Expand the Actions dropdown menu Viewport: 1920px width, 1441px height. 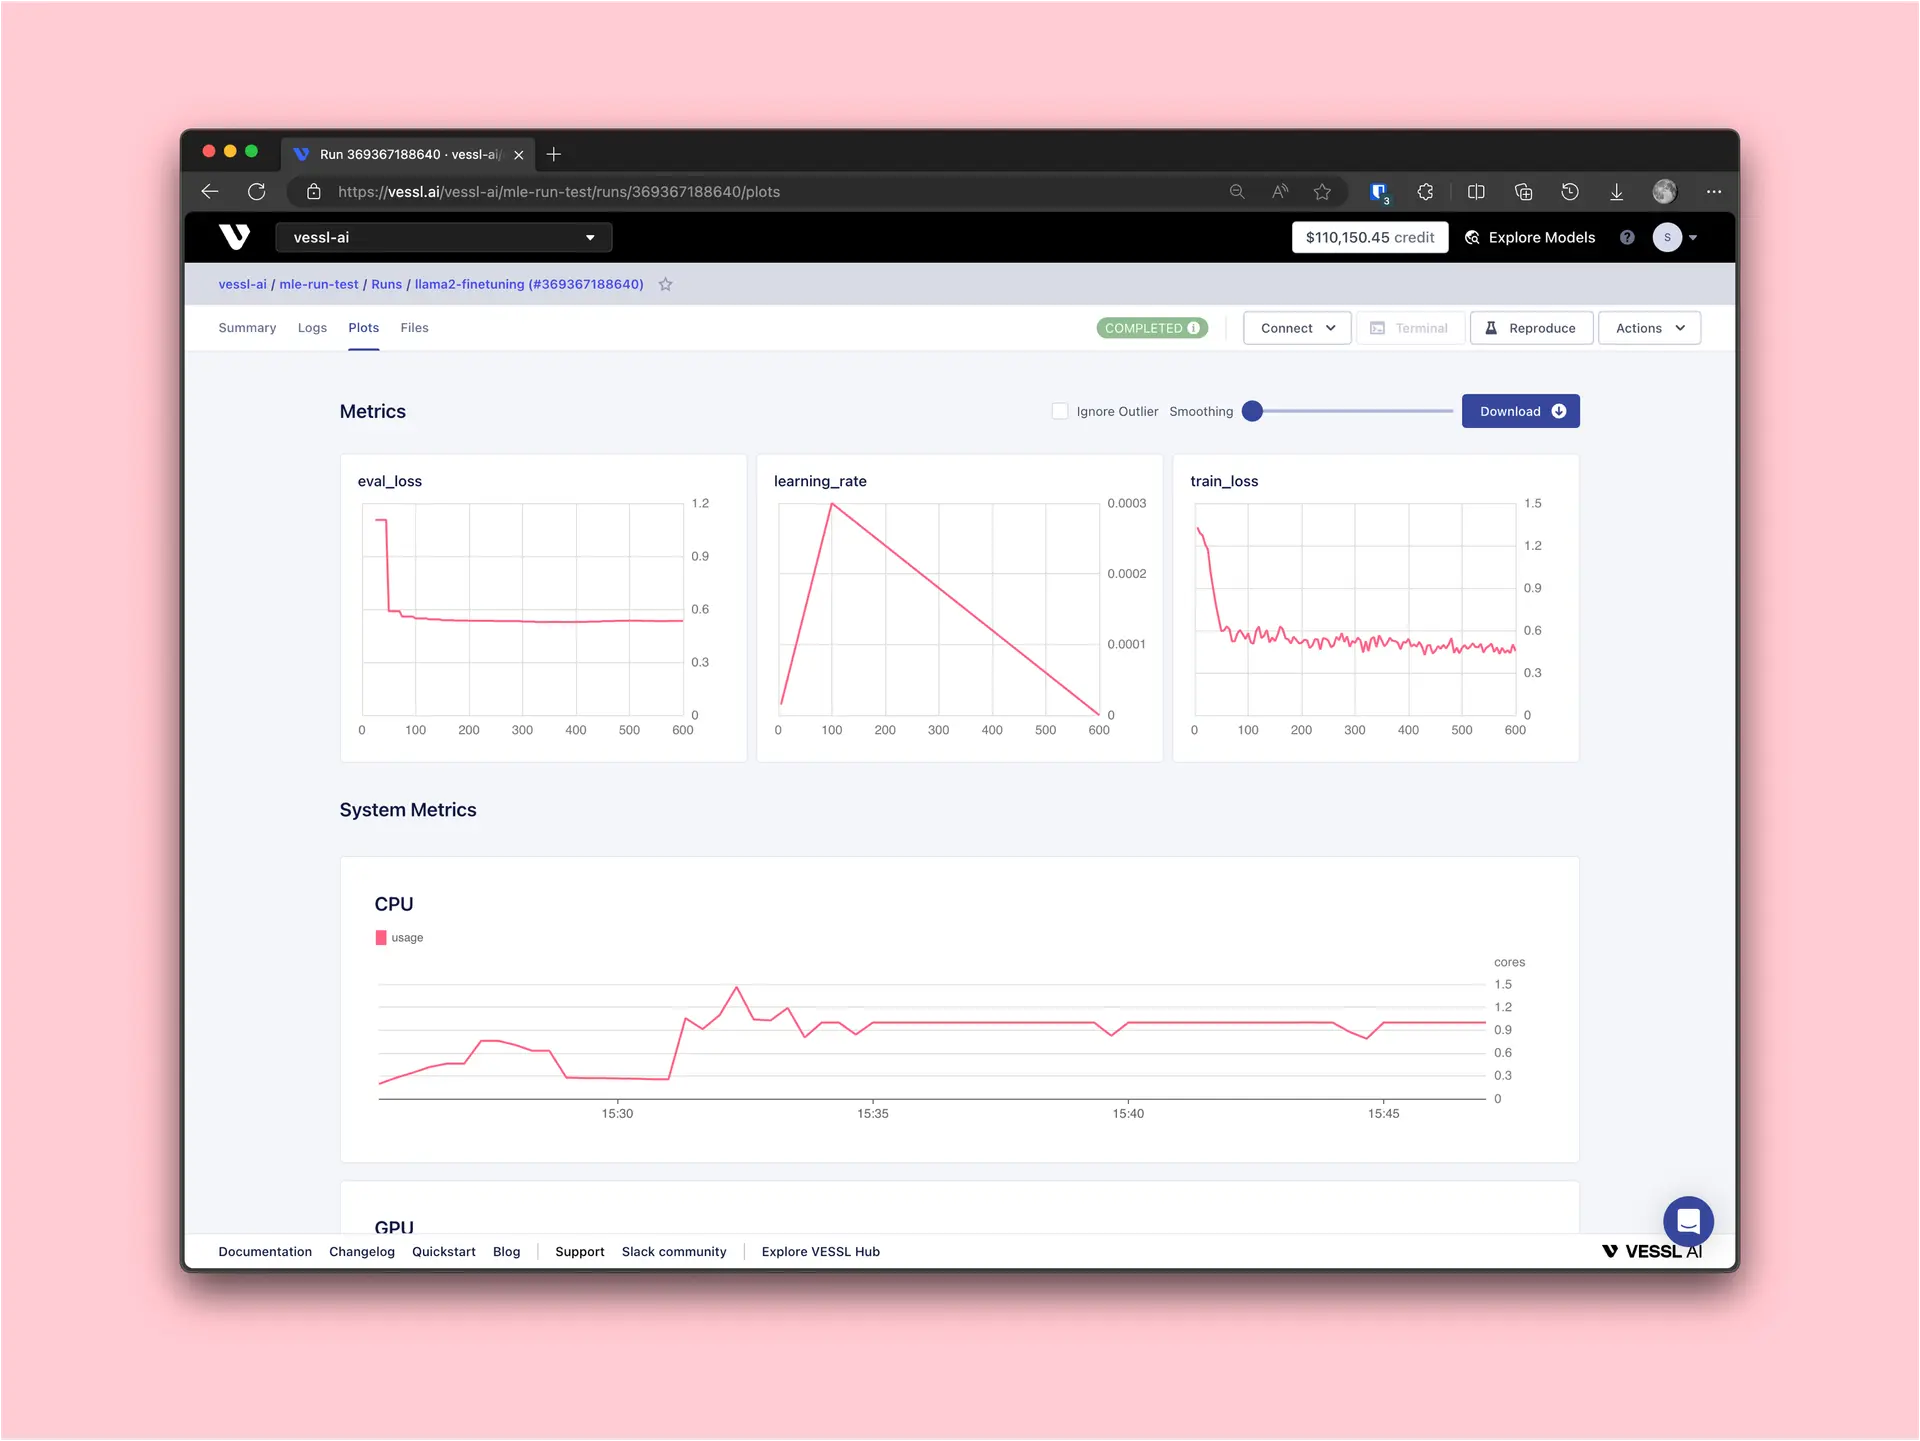point(1649,328)
